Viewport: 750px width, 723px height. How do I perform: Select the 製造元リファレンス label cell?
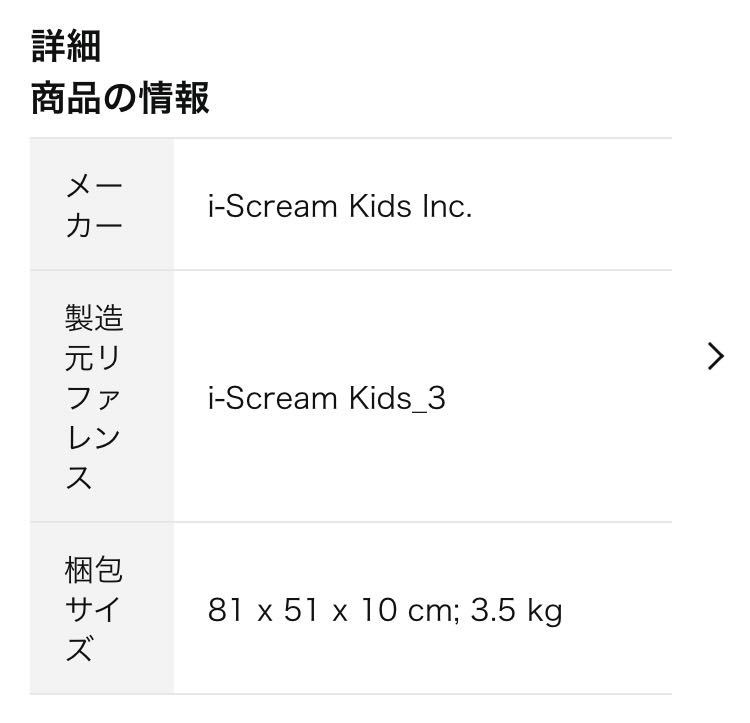[x=95, y=397]
